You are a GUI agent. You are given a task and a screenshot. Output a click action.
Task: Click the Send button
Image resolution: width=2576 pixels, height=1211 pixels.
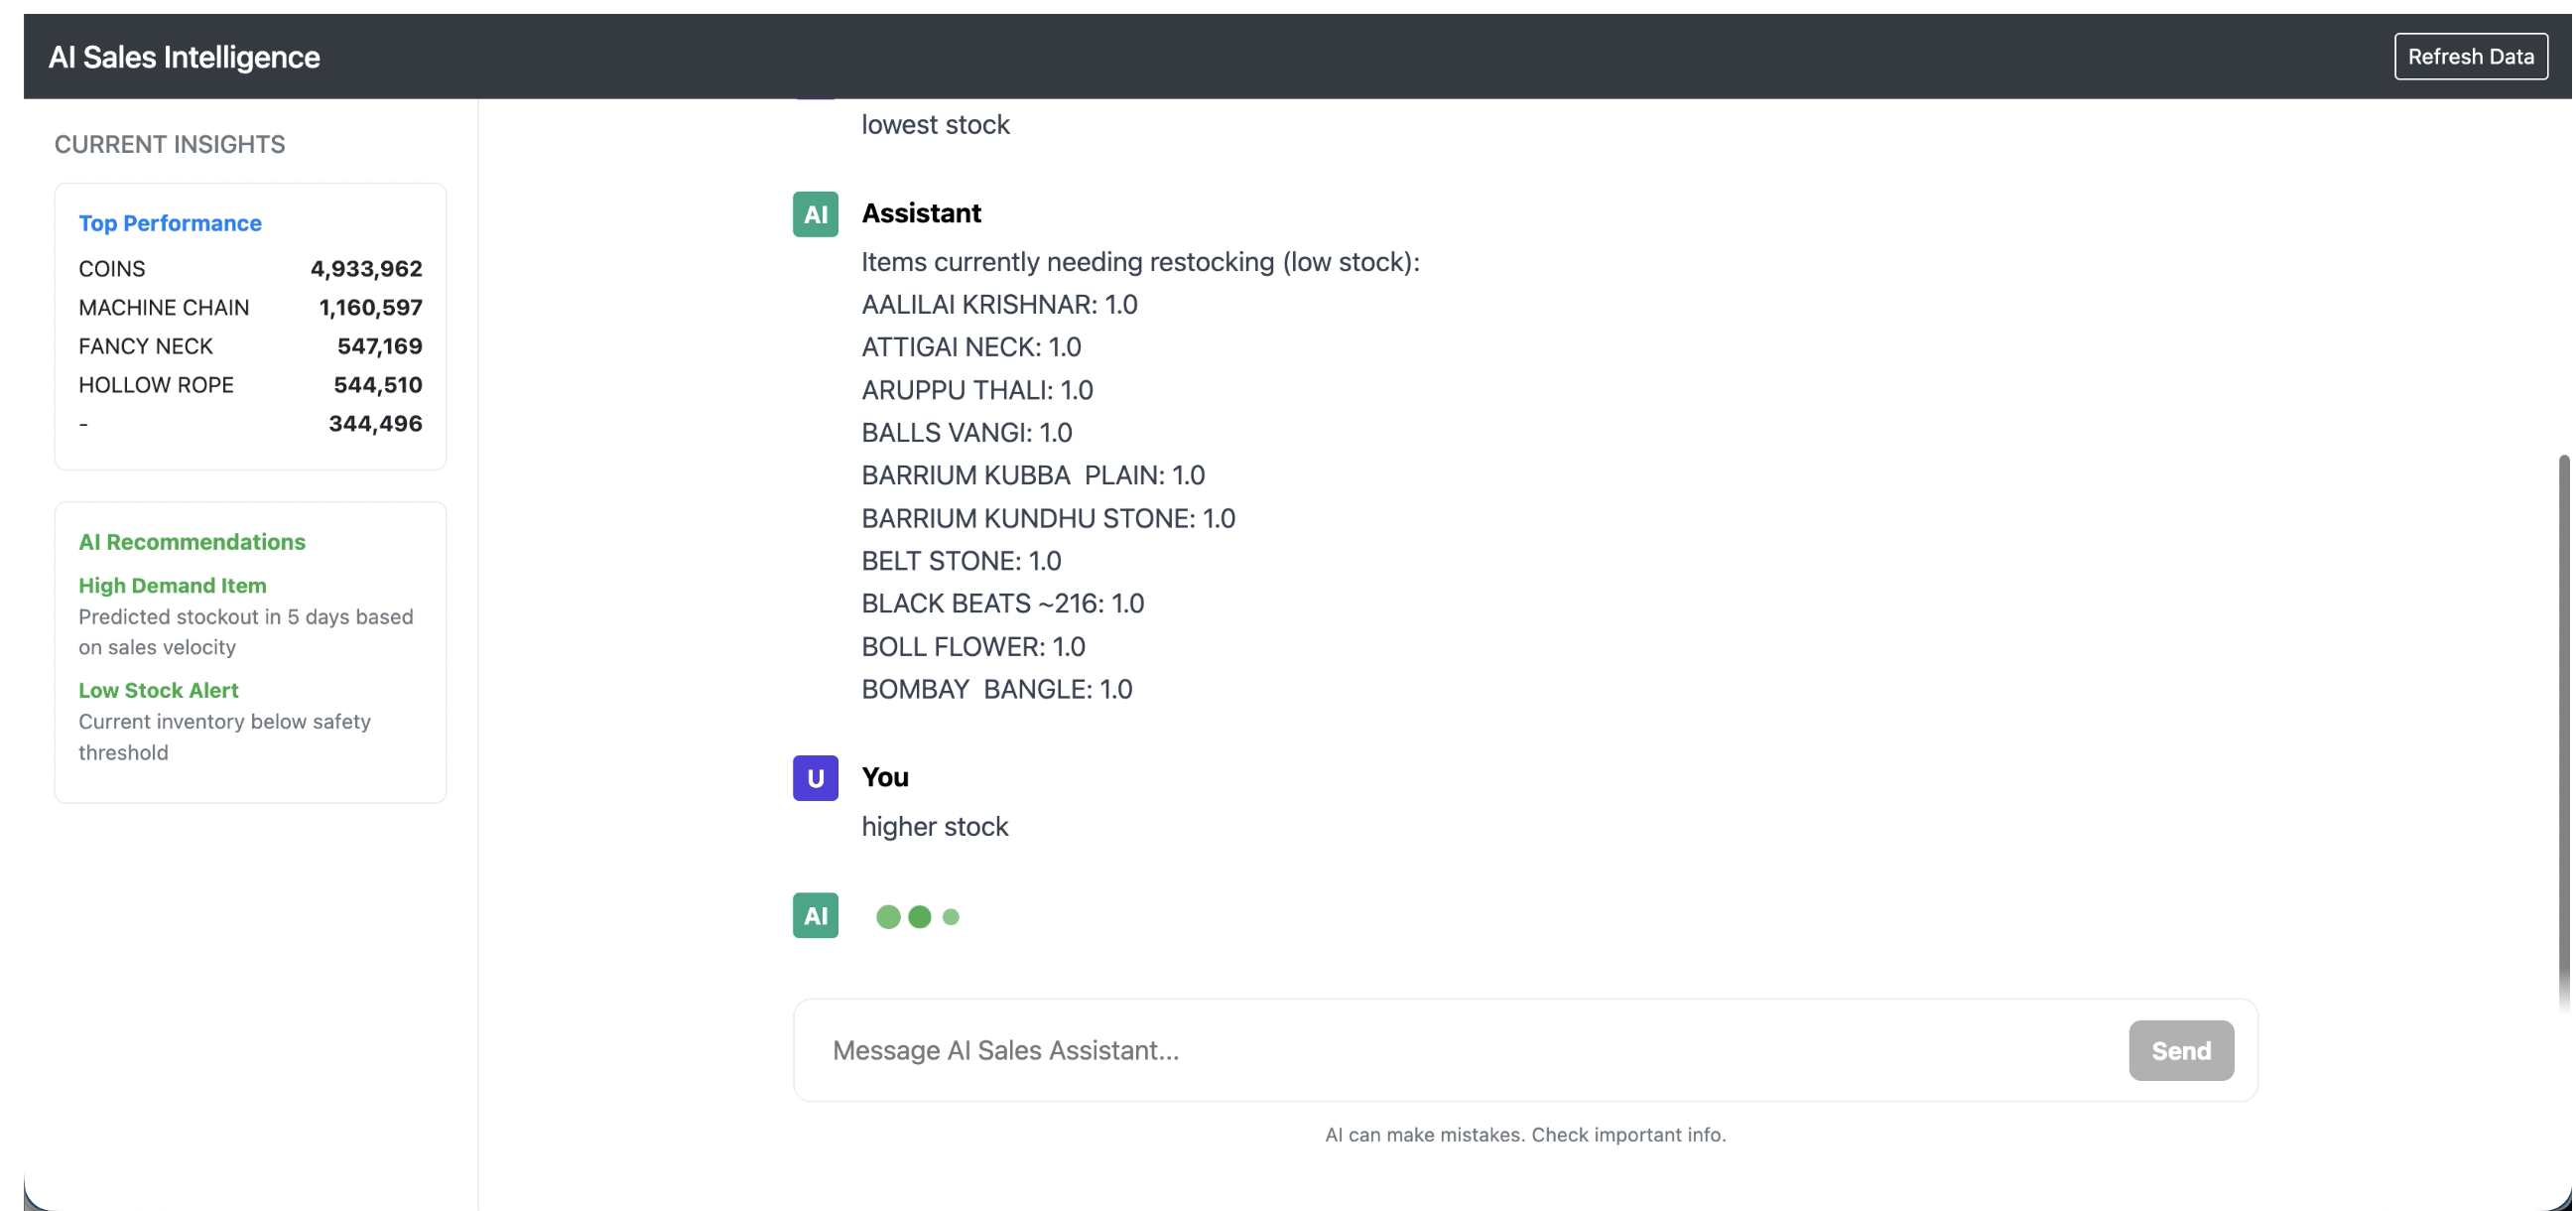2181,1050
